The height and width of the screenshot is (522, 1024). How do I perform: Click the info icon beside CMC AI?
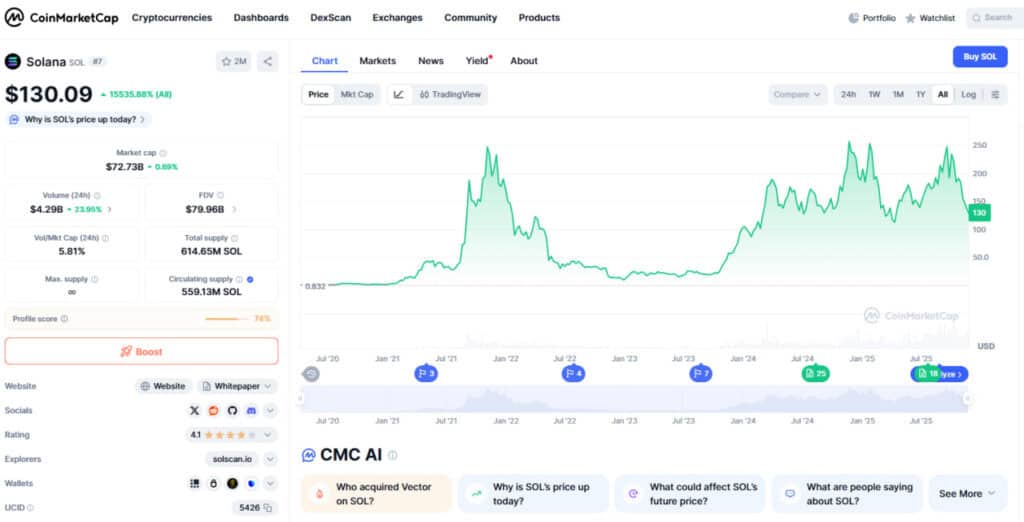coord(392,455)
